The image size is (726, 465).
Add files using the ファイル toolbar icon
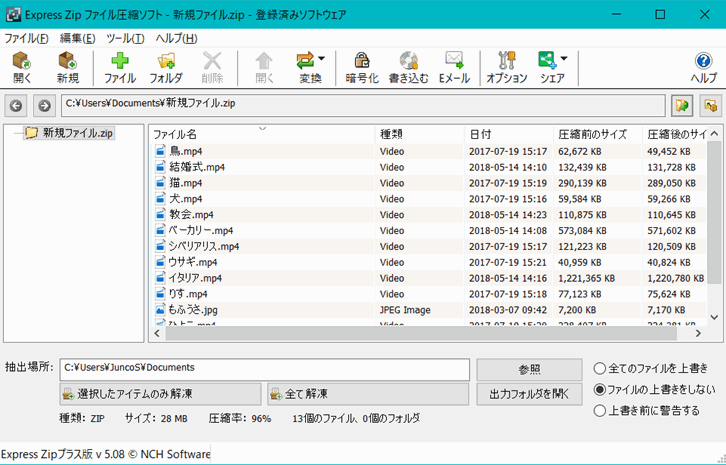(120, 68)
